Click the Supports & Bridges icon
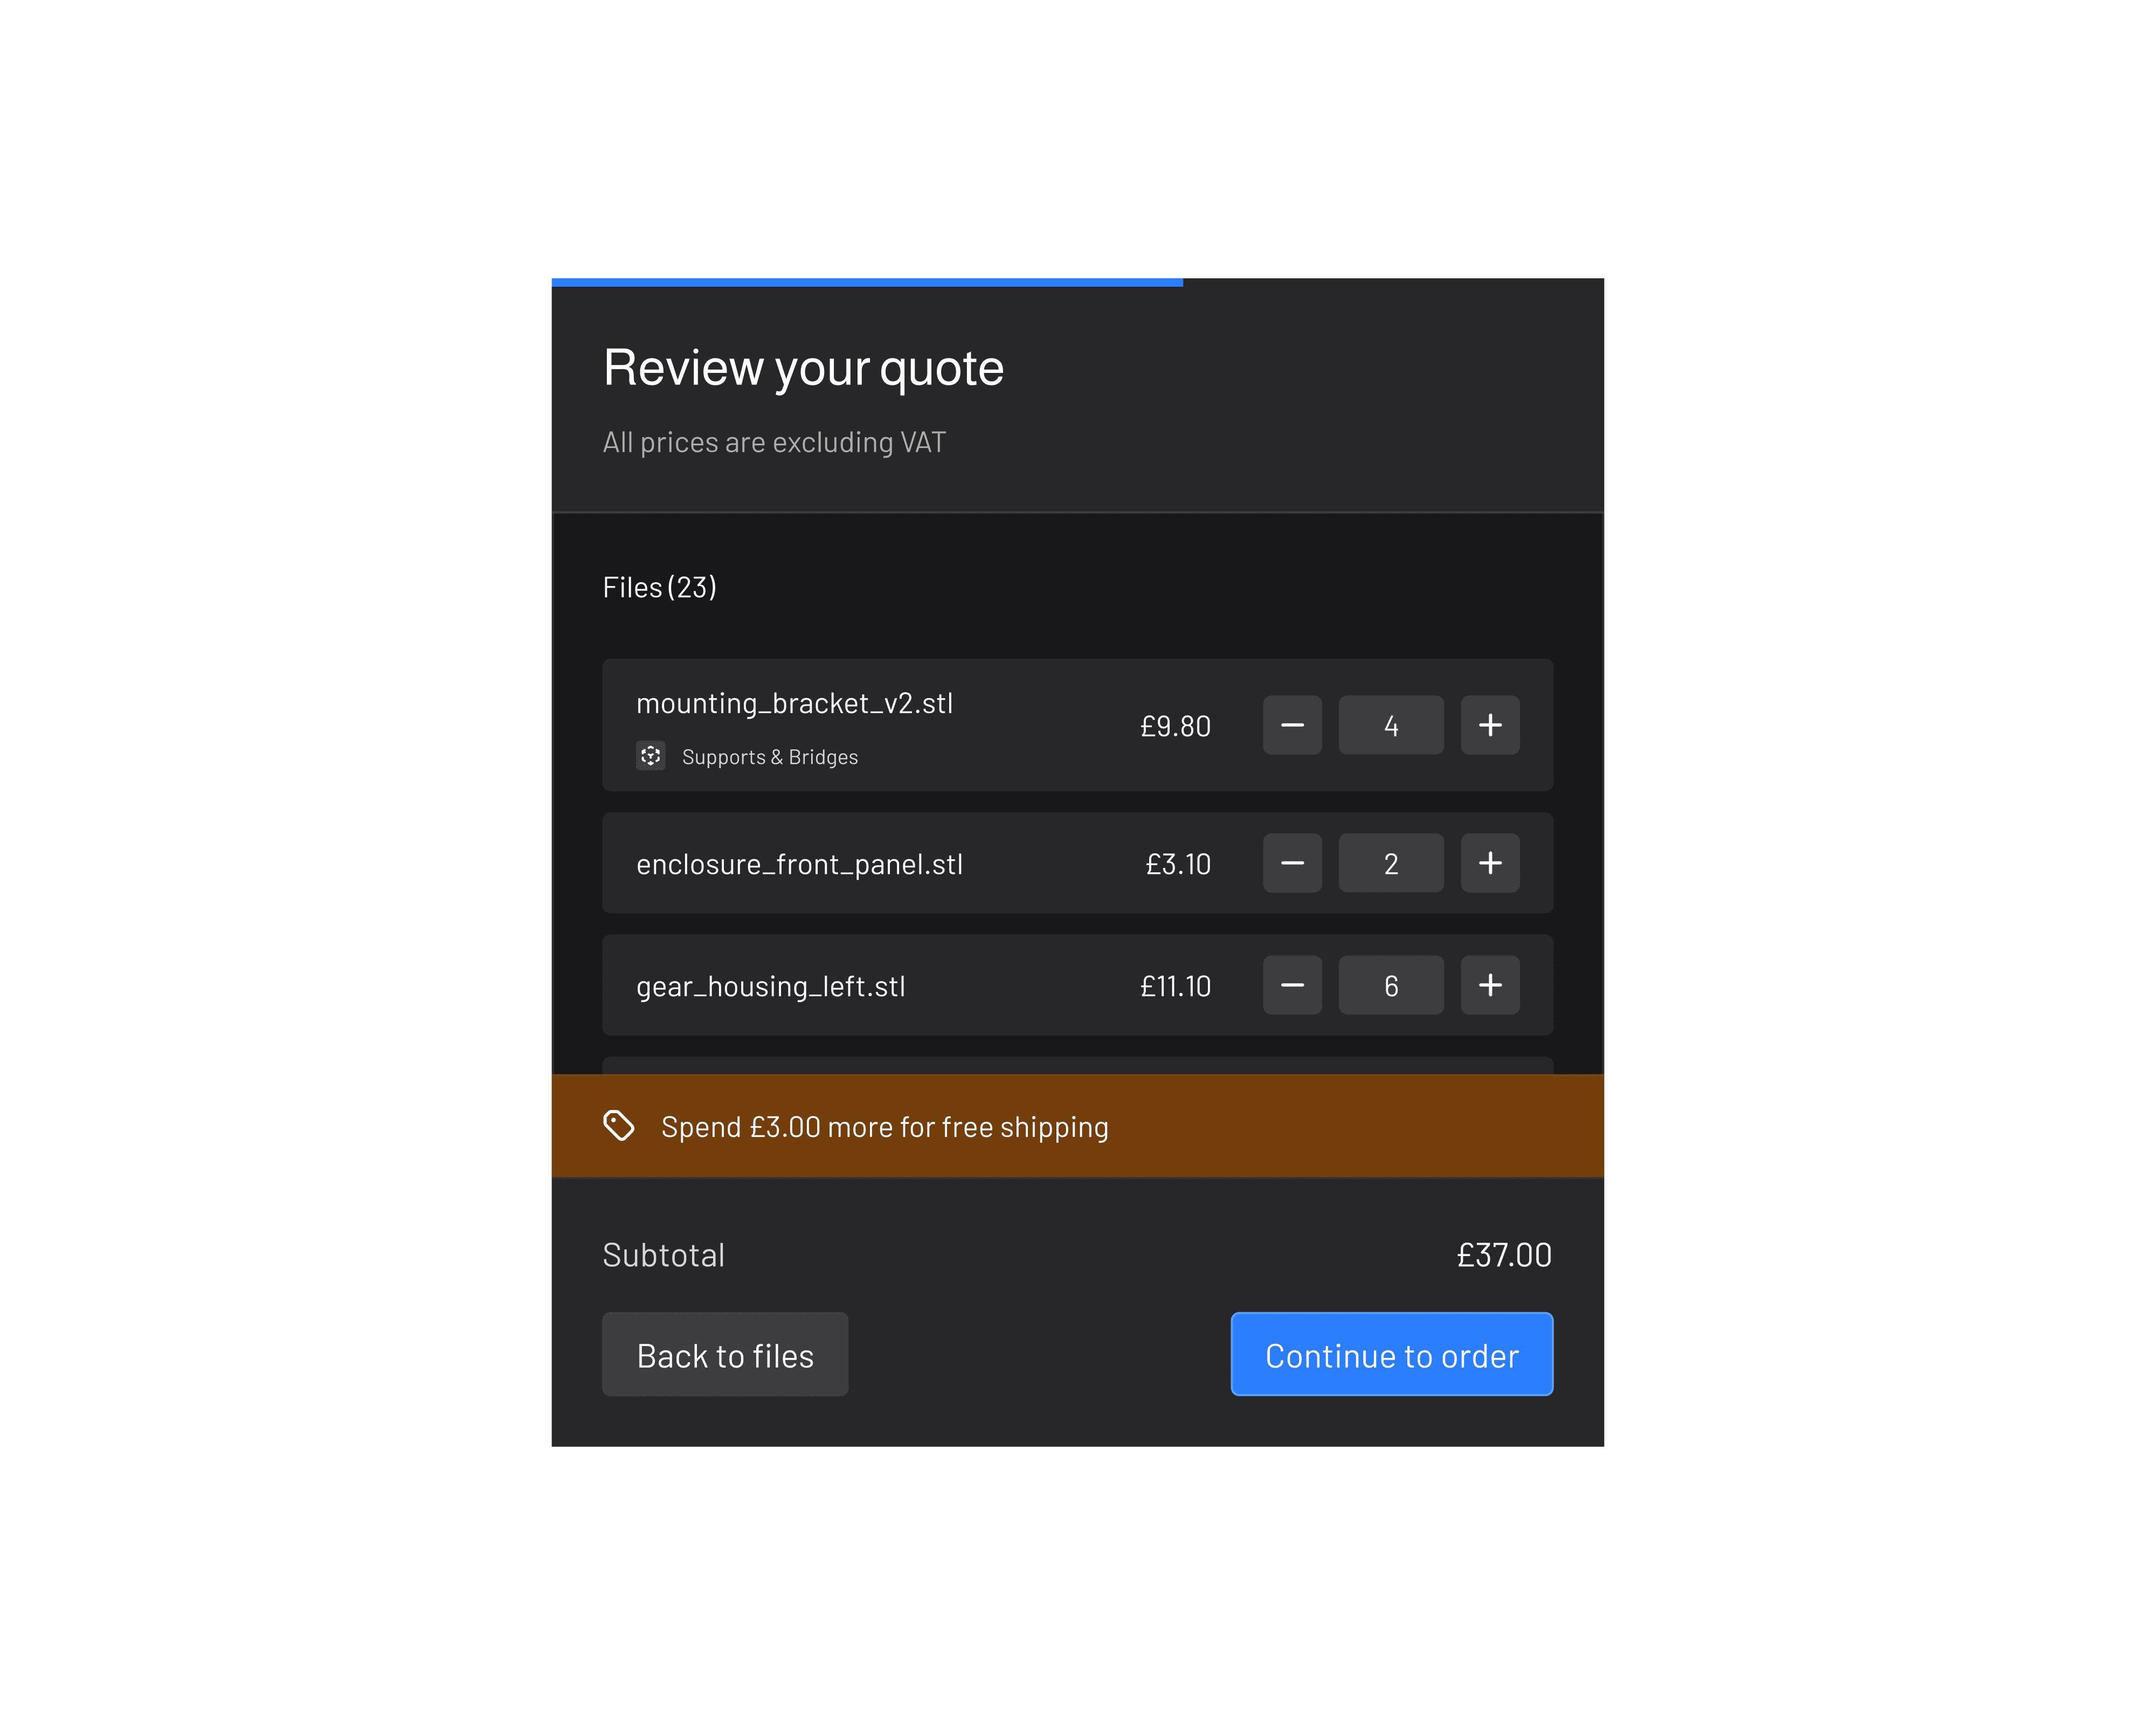The width and height of the screenshot is (2156, 1725). pos(651,756)
